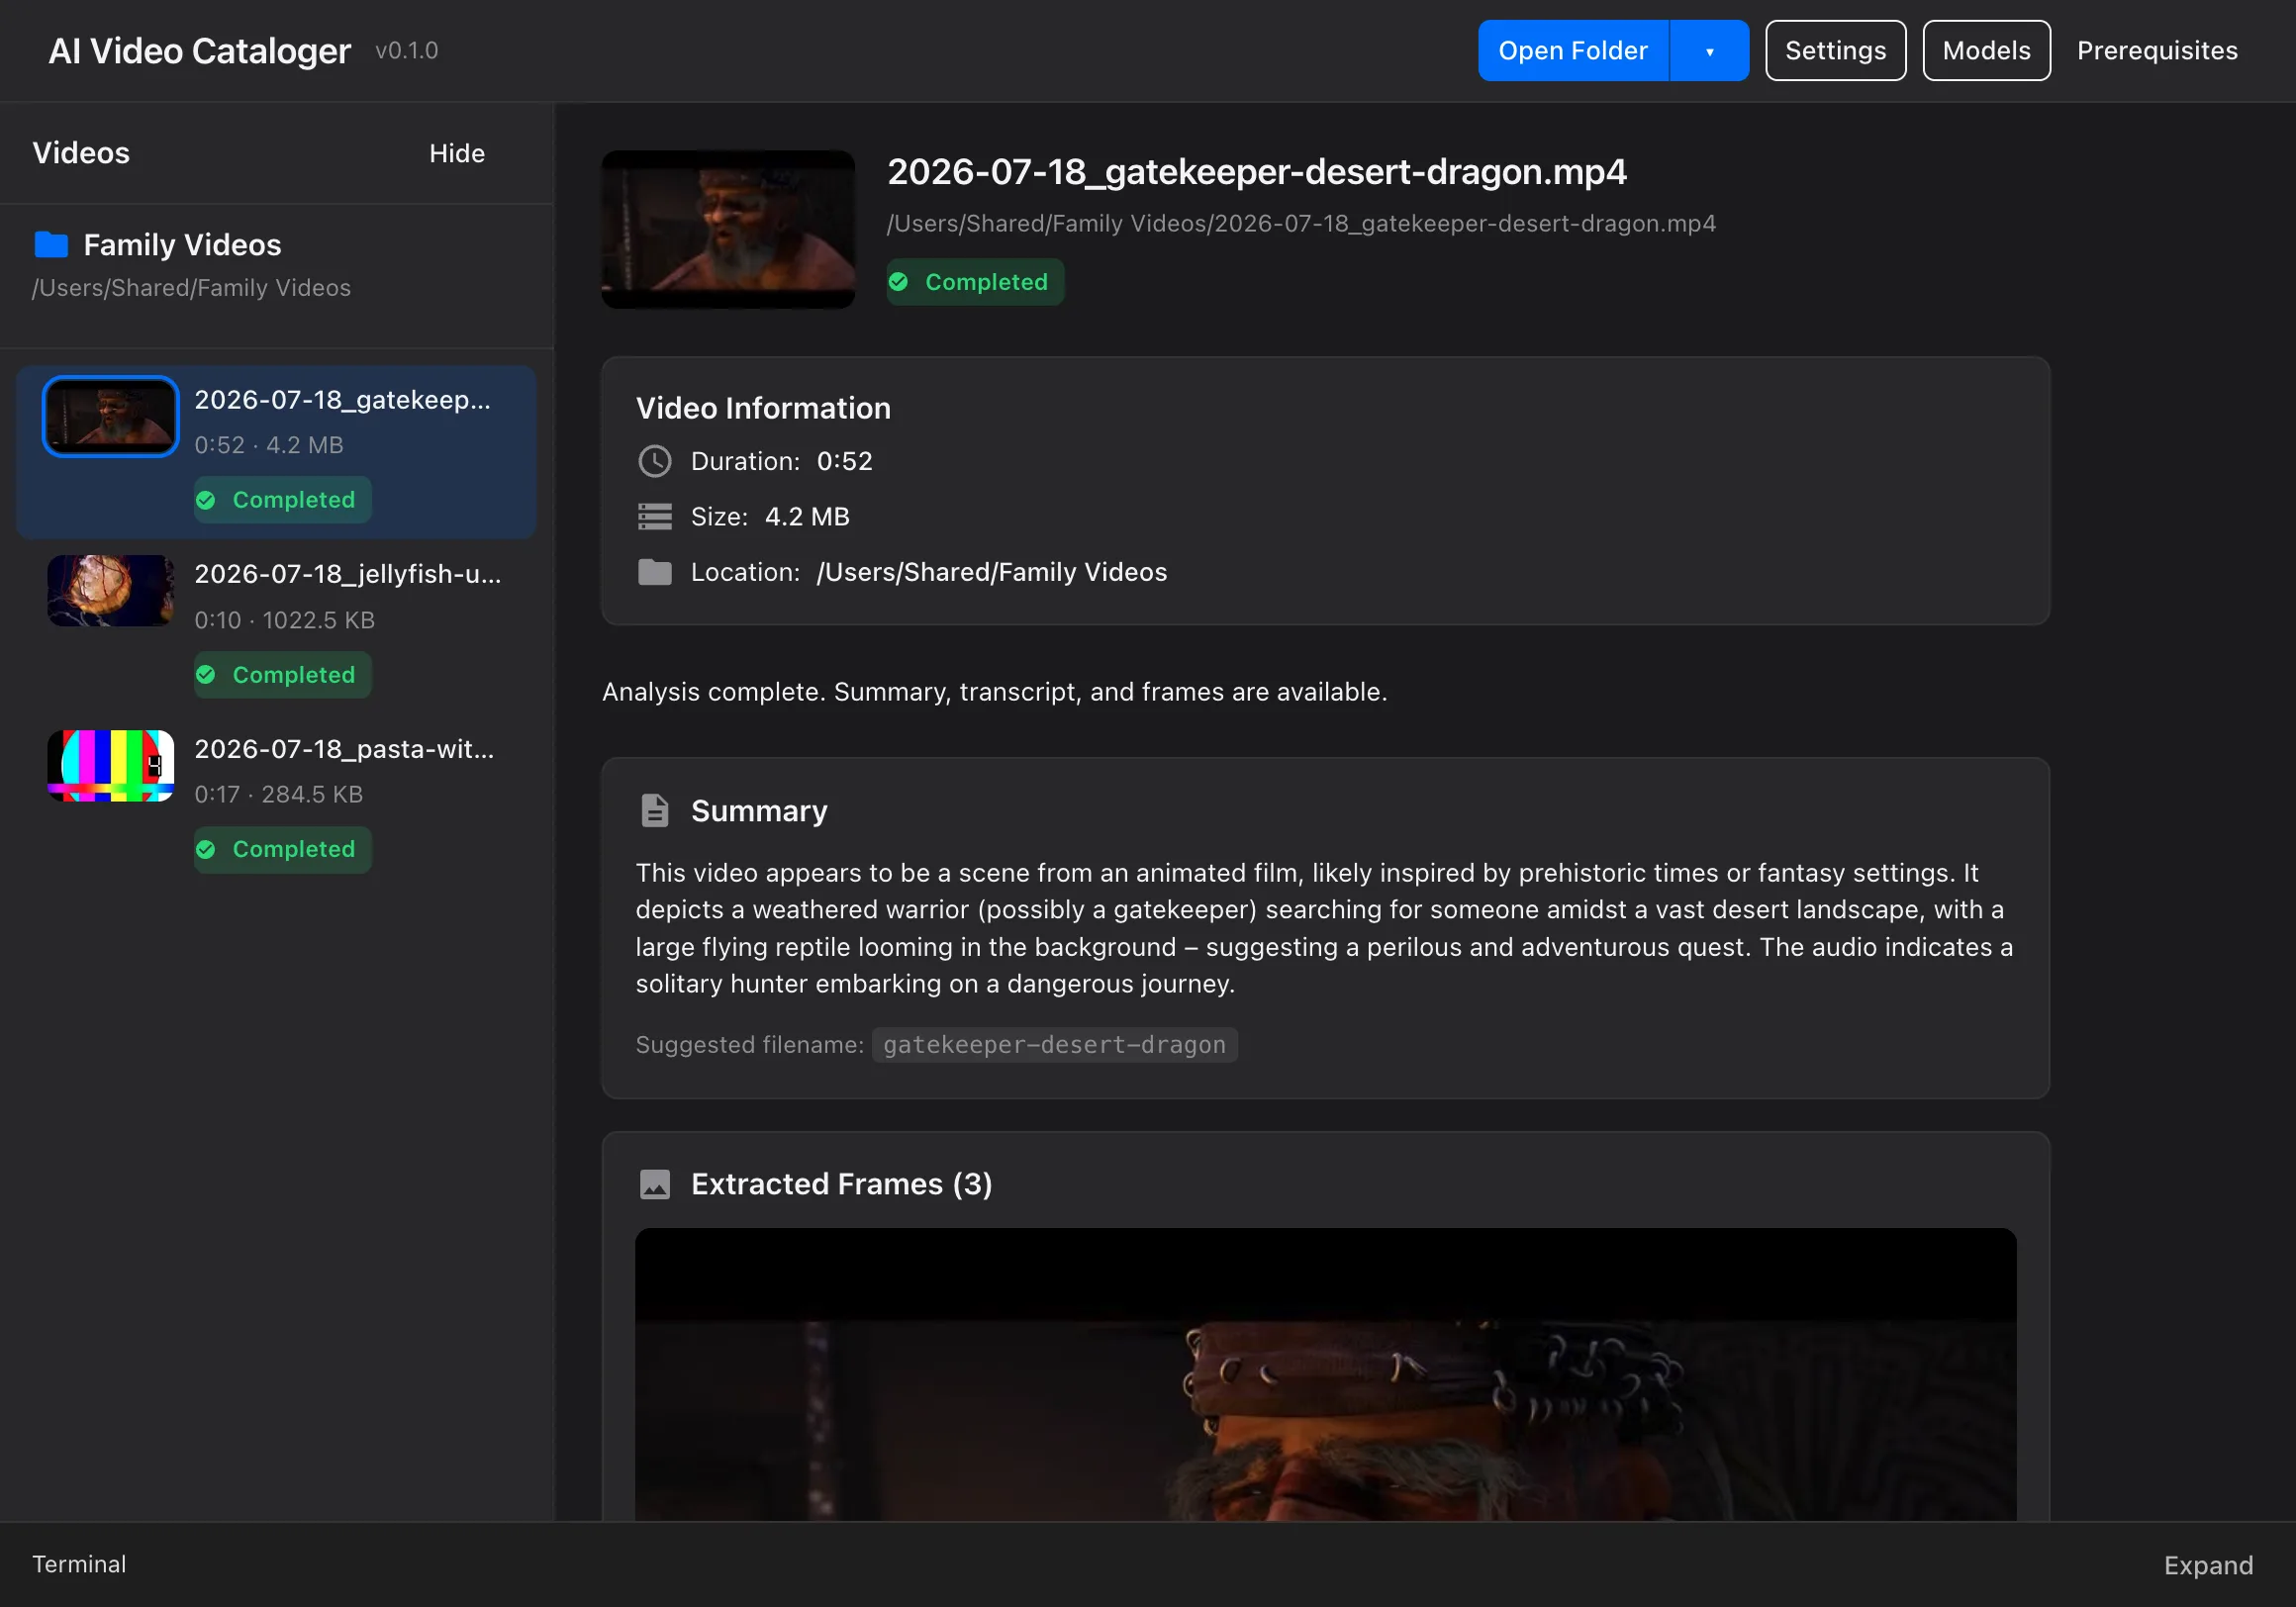Click the Extracted Frames (3) heading
This screenshot has width=2296, height=1607.
[x=841, y=1183]
